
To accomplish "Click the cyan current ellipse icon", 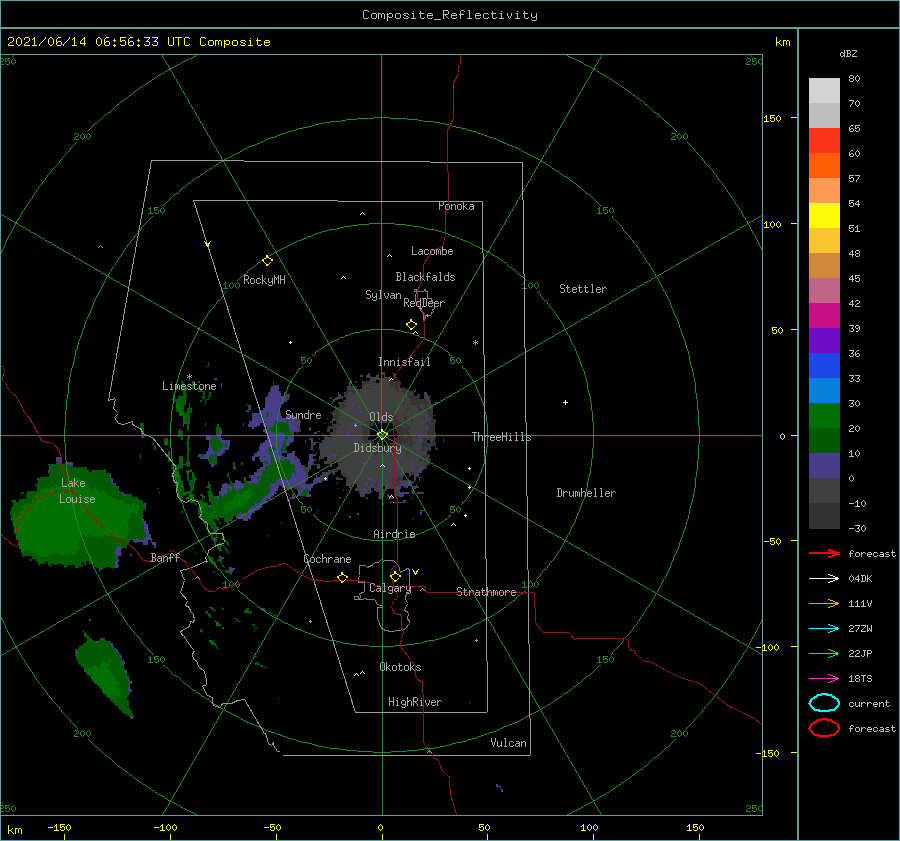I will click(x=824, y=703).
